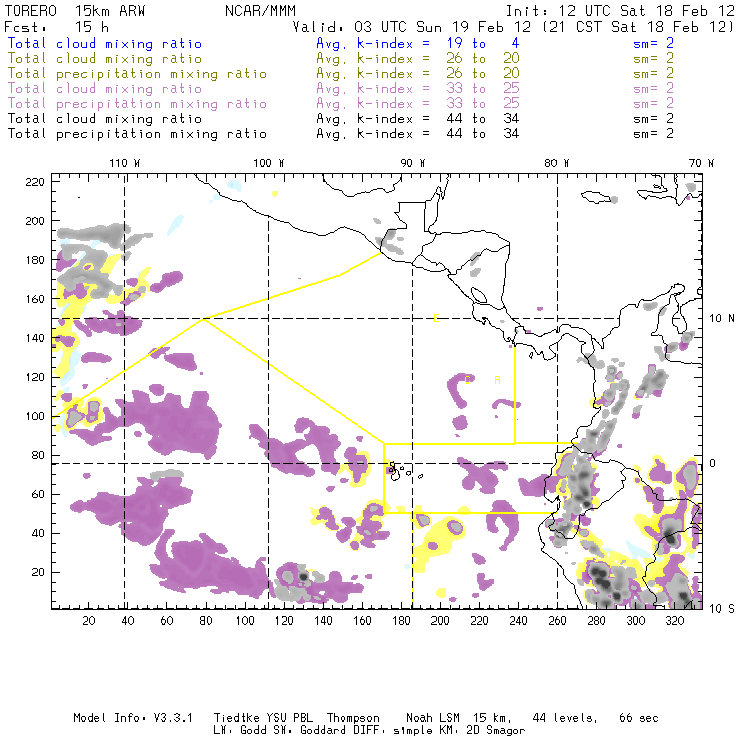The height and width of the screenshot is (740, 740).
Task: Click 'Avg. k-index = 19 to 4' text
Action: pos(418,43)
